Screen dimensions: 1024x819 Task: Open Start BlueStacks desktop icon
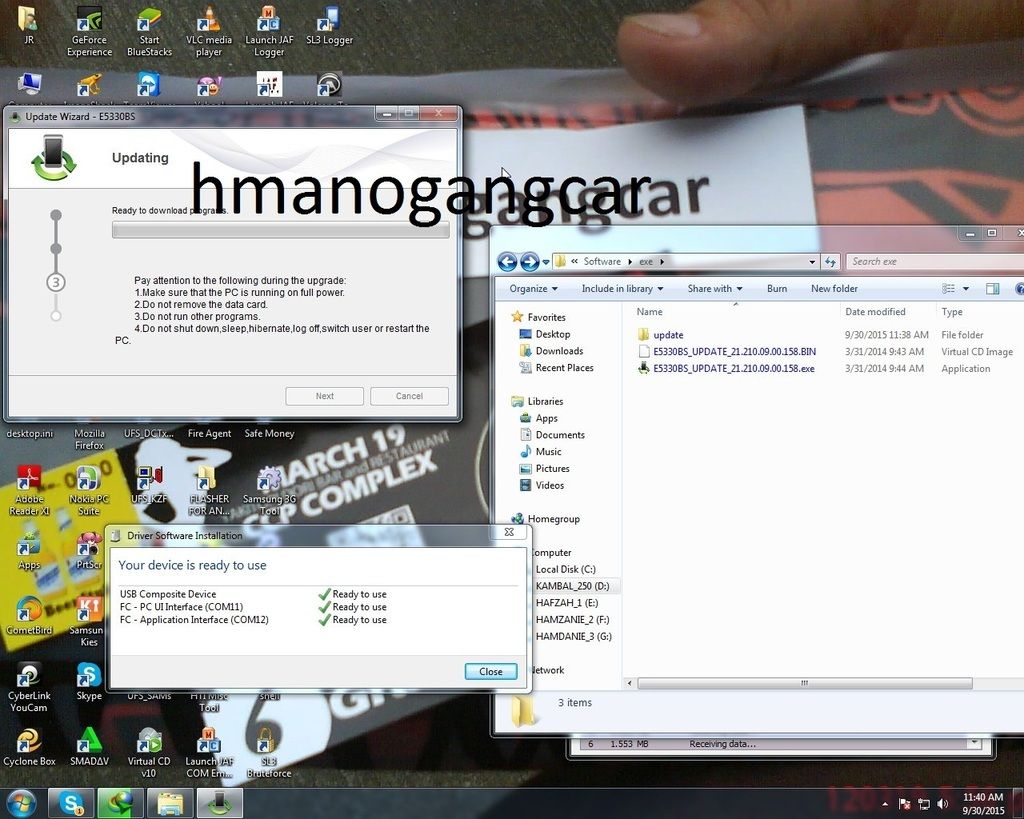point(149,22)
